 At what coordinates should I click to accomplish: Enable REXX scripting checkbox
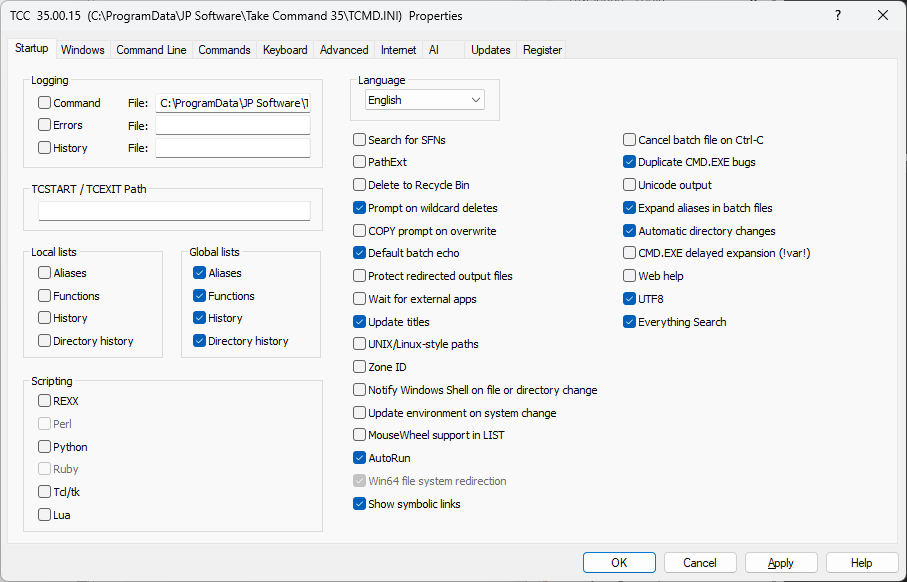point(45,401)
